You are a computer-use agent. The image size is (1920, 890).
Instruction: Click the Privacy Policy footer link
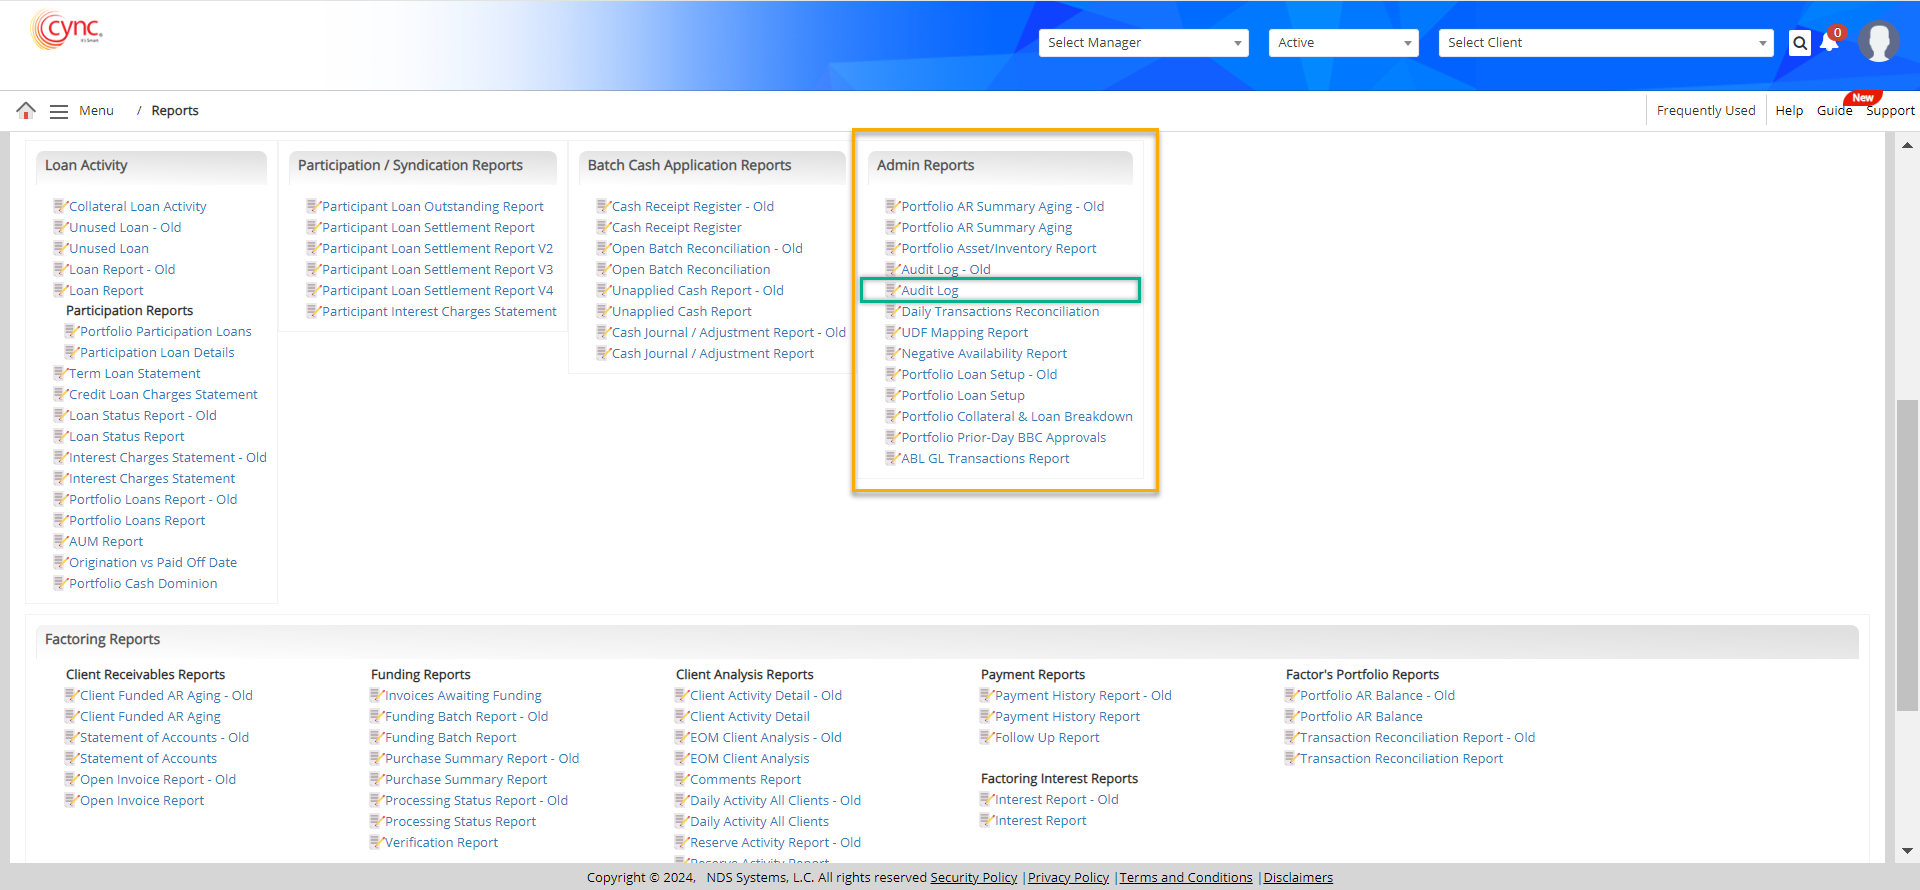[1068, 877]
